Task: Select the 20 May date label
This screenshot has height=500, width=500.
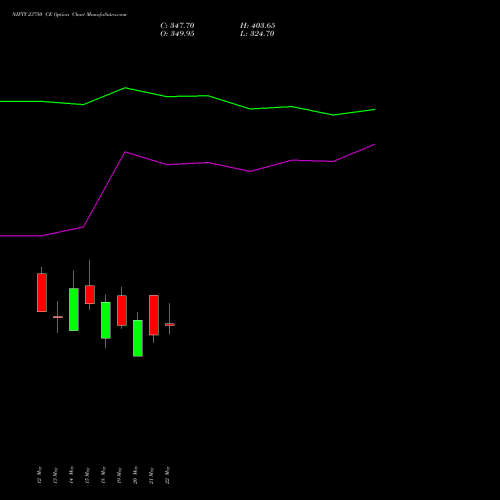Action: click(x=135, y=475)
